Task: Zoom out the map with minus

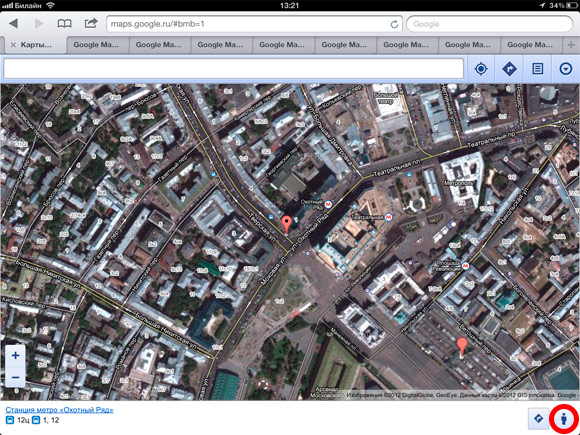Action: coord(15,377)
